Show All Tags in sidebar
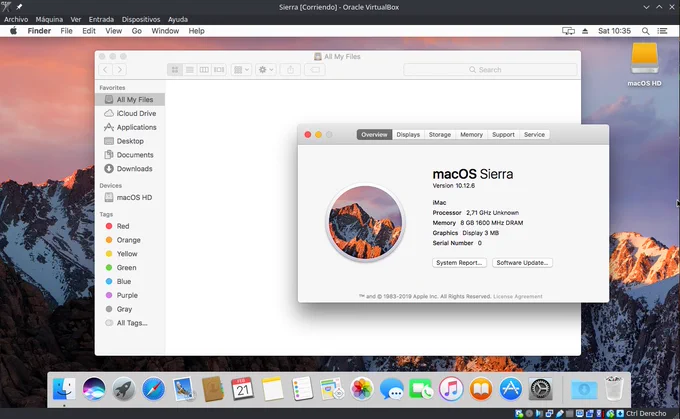Screen dimensions: 680x419 [x=130, y=323]
